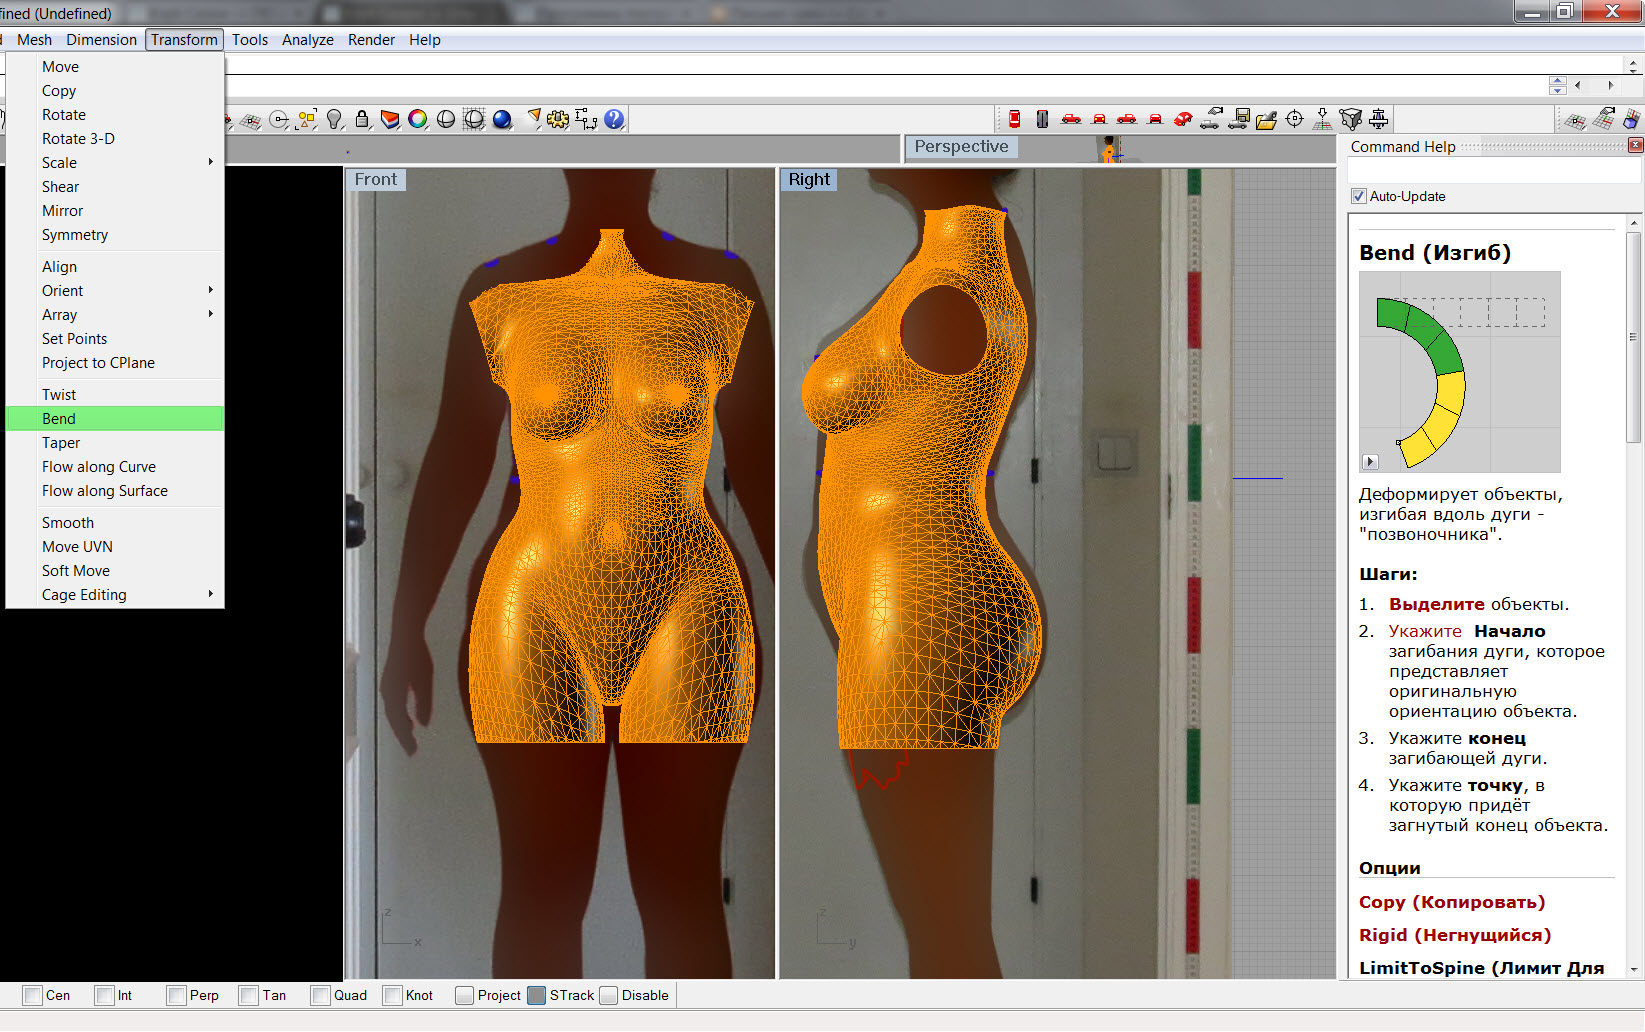Click the perspective red car view icon
This screenshot has height=1032, width=1645.
1183,120
